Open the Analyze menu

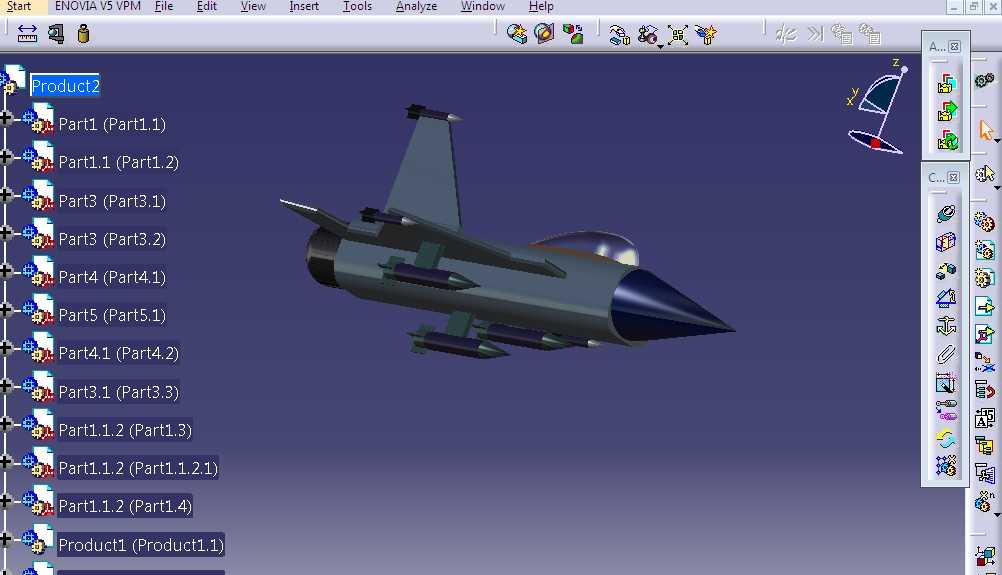coord(416,6)
